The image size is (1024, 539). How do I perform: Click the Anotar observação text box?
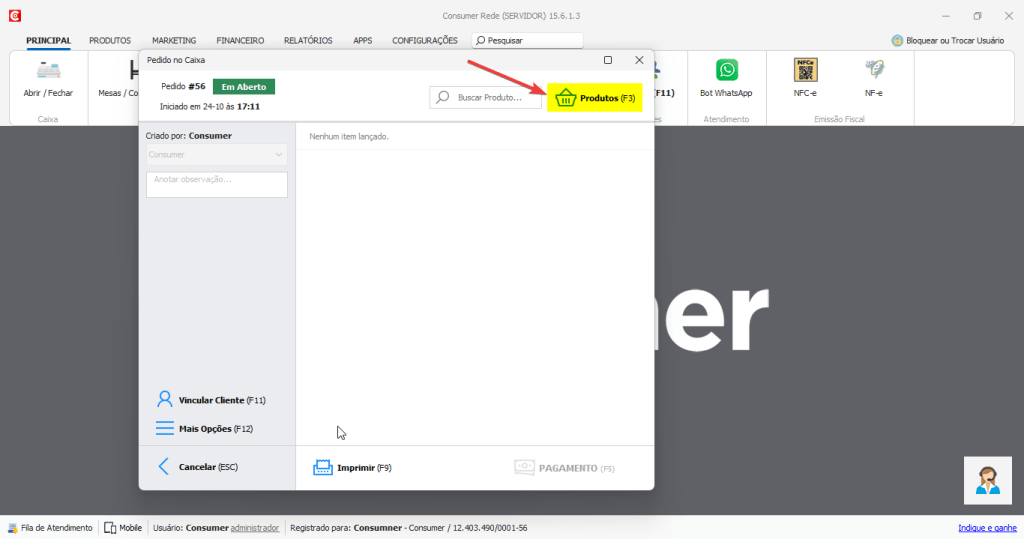pyautogui.click(x=216, y=184)
